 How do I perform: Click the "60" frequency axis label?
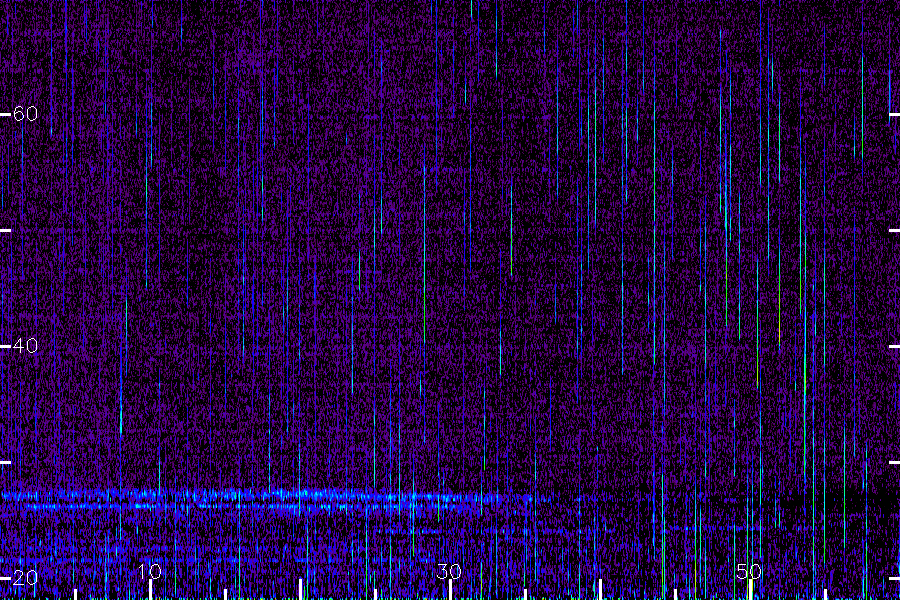[25, 114]
